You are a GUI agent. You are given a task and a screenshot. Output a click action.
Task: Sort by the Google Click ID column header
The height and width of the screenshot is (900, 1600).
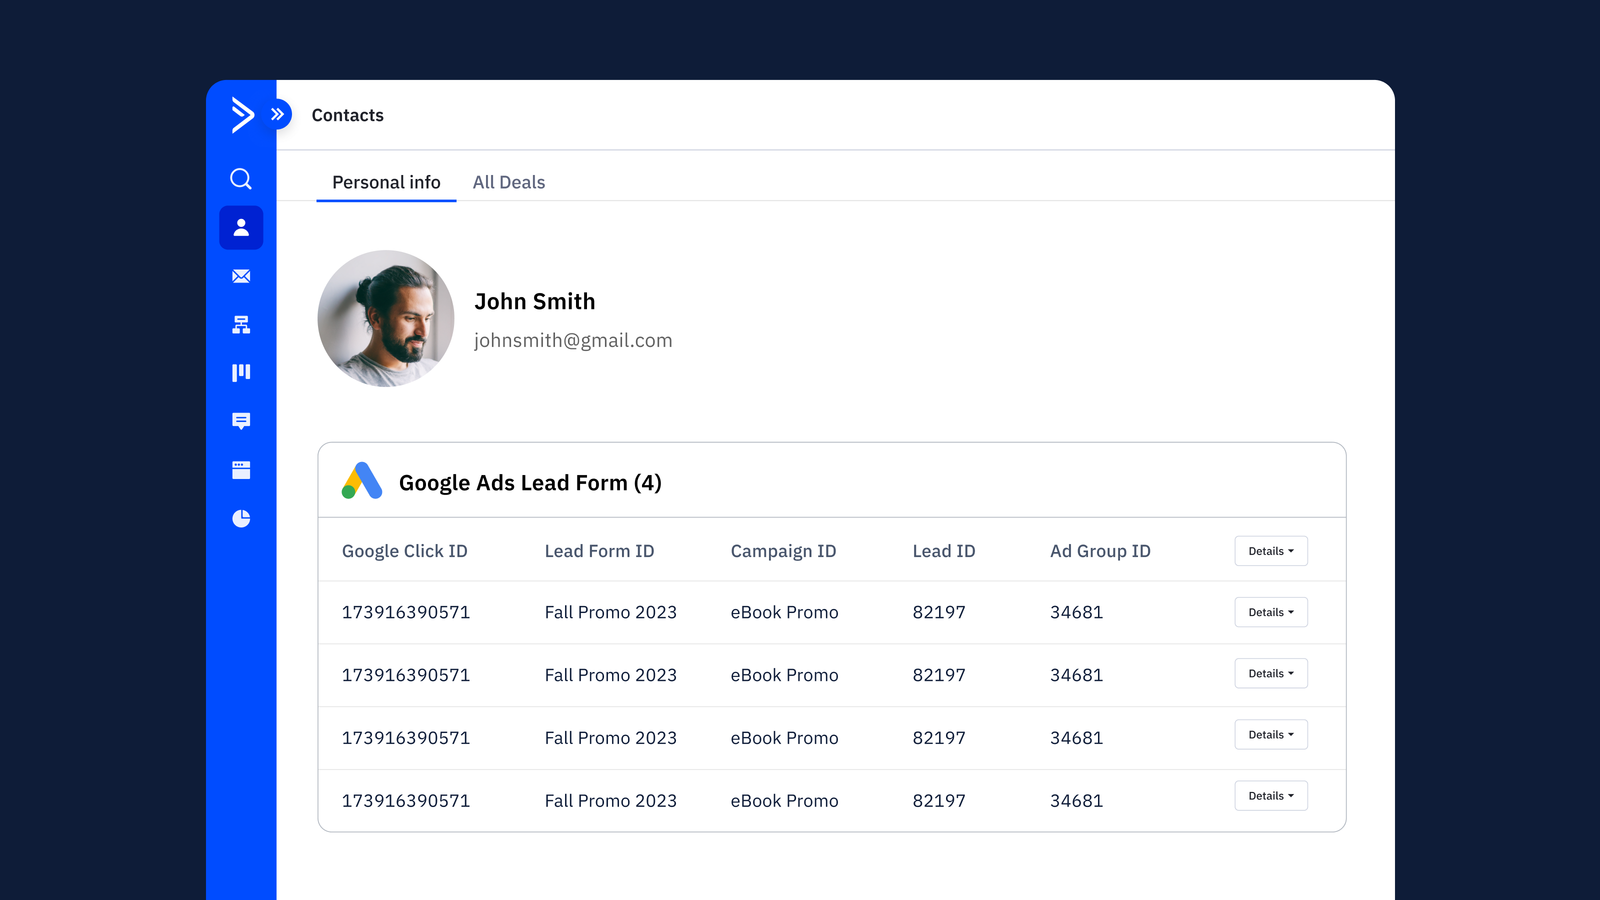[404, 550]
